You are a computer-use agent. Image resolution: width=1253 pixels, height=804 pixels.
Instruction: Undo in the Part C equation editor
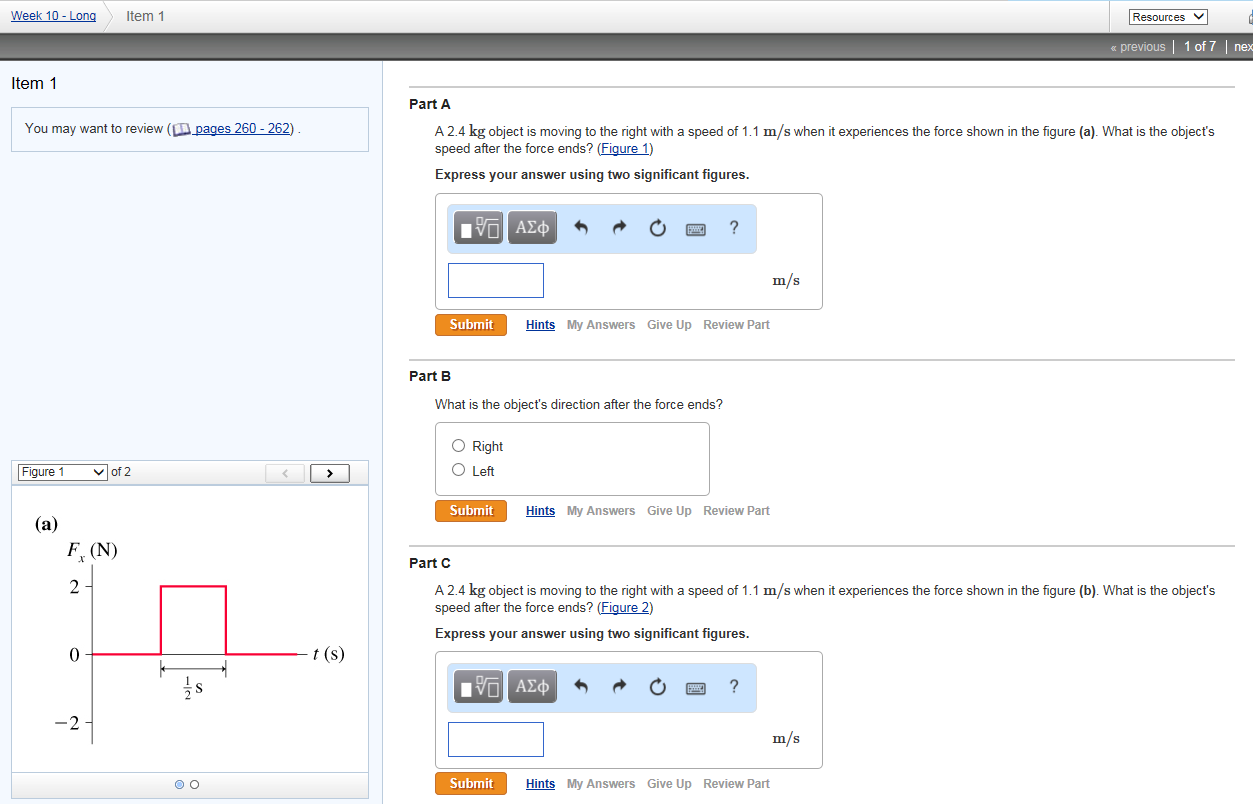pyautogui.click(x=580, y=686)
